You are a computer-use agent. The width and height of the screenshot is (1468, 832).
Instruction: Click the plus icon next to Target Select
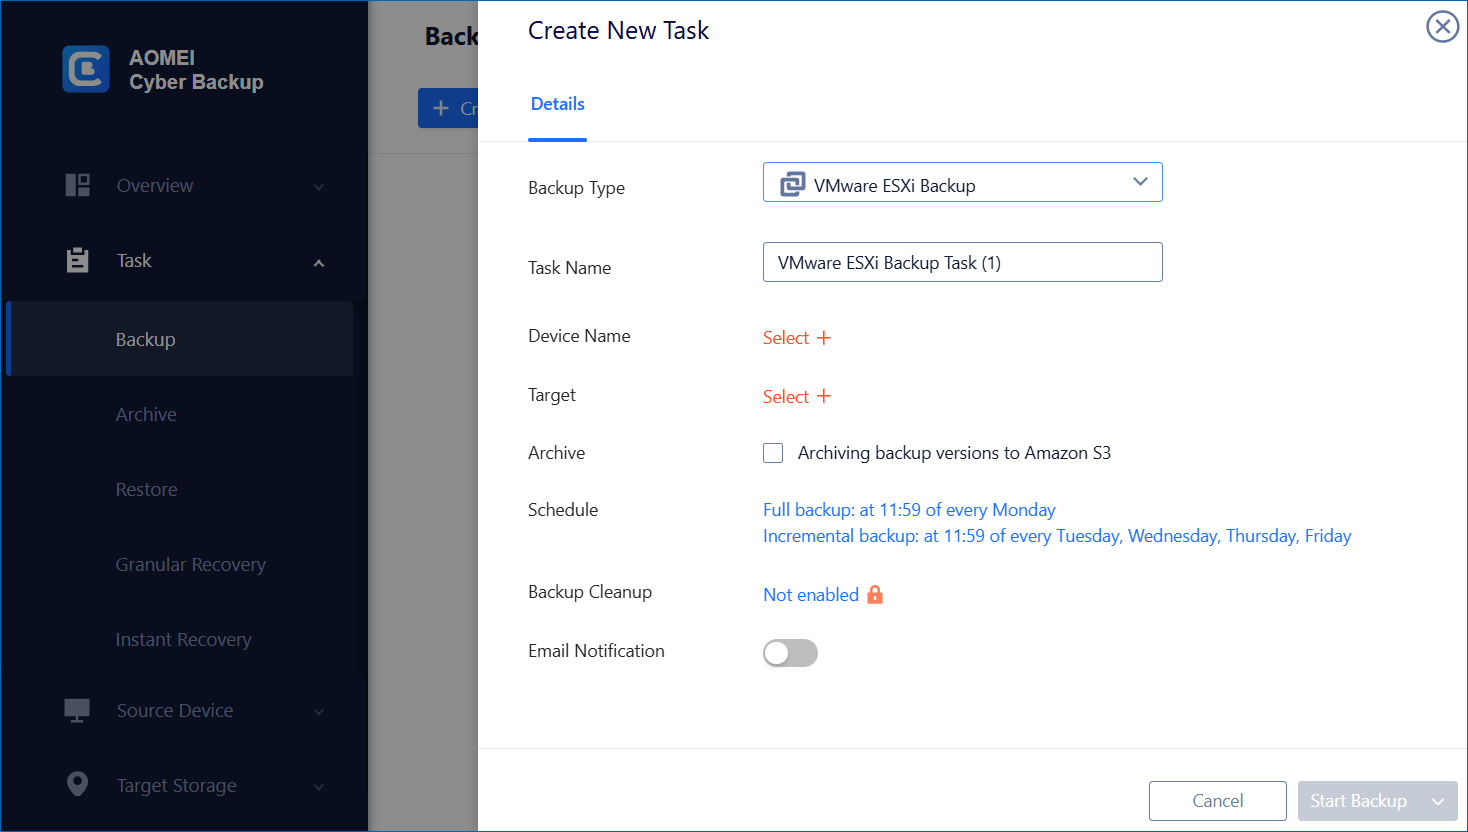click(x=824, y=396)
